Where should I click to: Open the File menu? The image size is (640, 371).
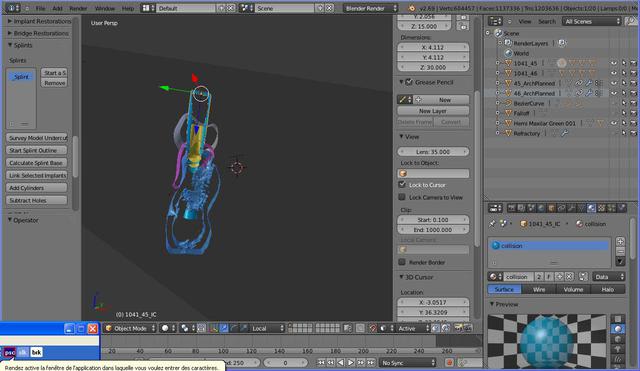(40, 8)
